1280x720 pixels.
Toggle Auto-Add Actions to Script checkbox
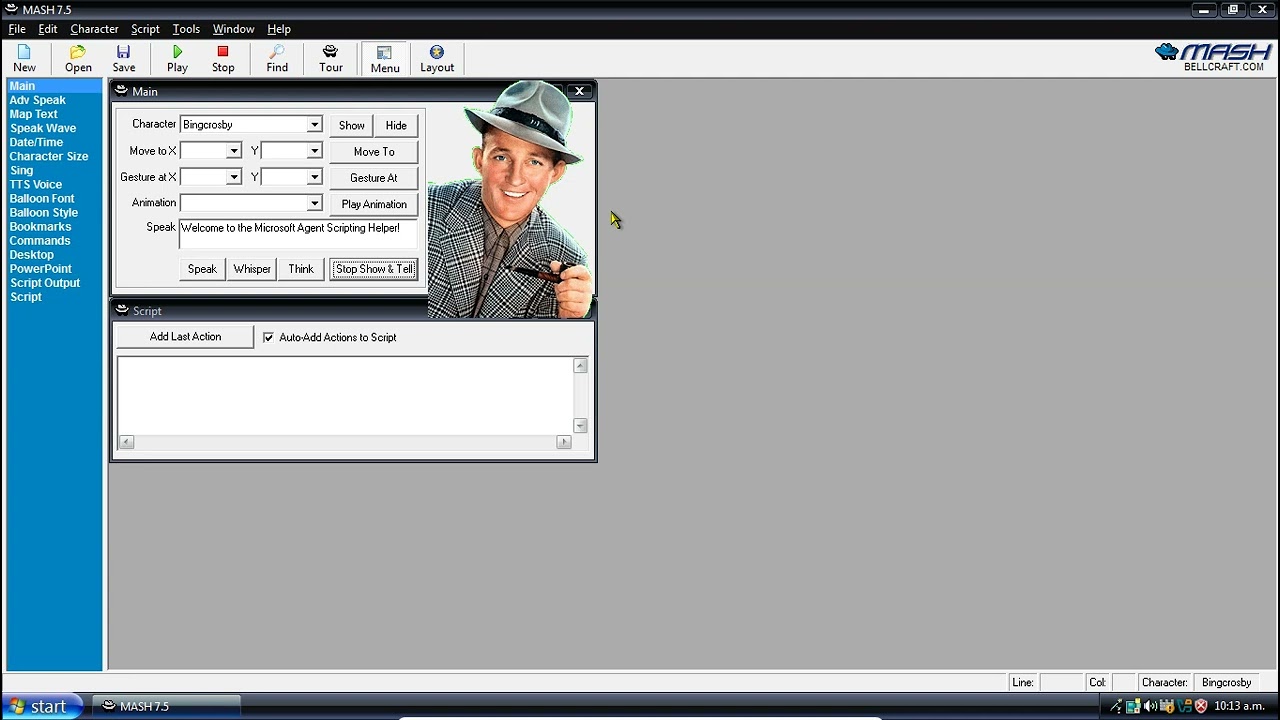[x=268, y=338]
